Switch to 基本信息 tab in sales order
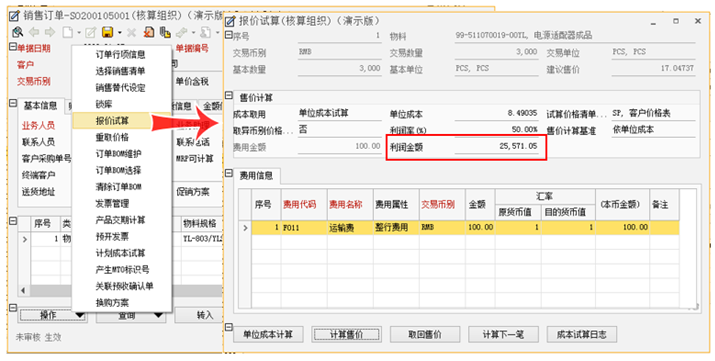 (x=40, y=106)
